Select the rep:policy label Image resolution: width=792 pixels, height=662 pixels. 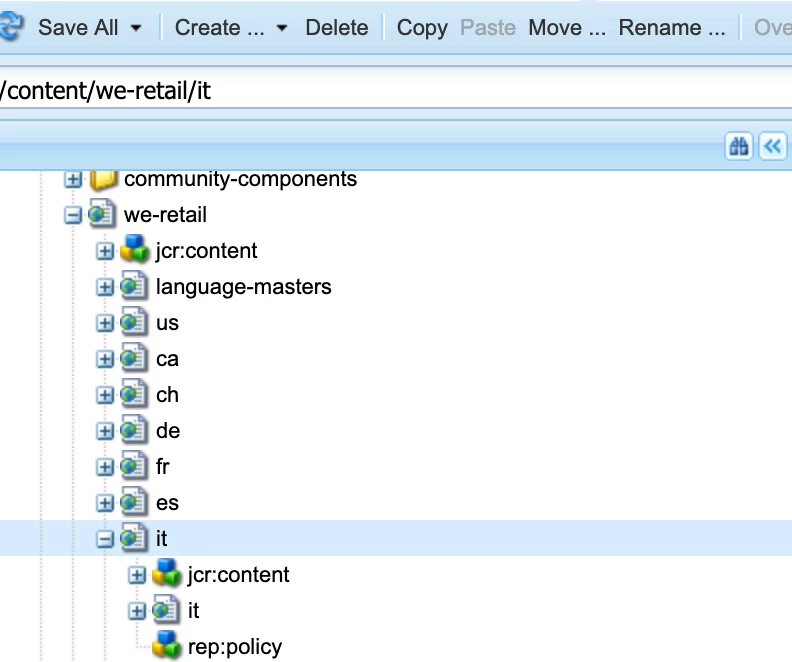(235, 647)
